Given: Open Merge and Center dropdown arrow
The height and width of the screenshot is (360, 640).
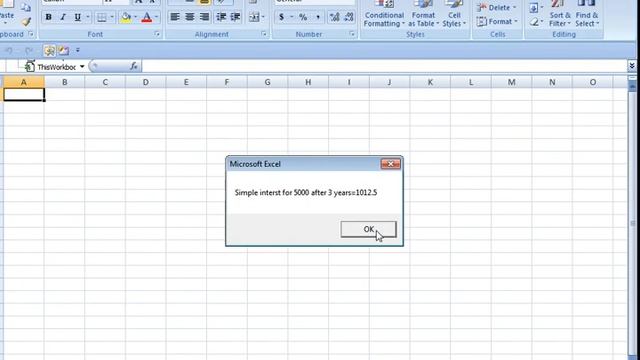Looking at the screenshot, I should tap(263, 17).
